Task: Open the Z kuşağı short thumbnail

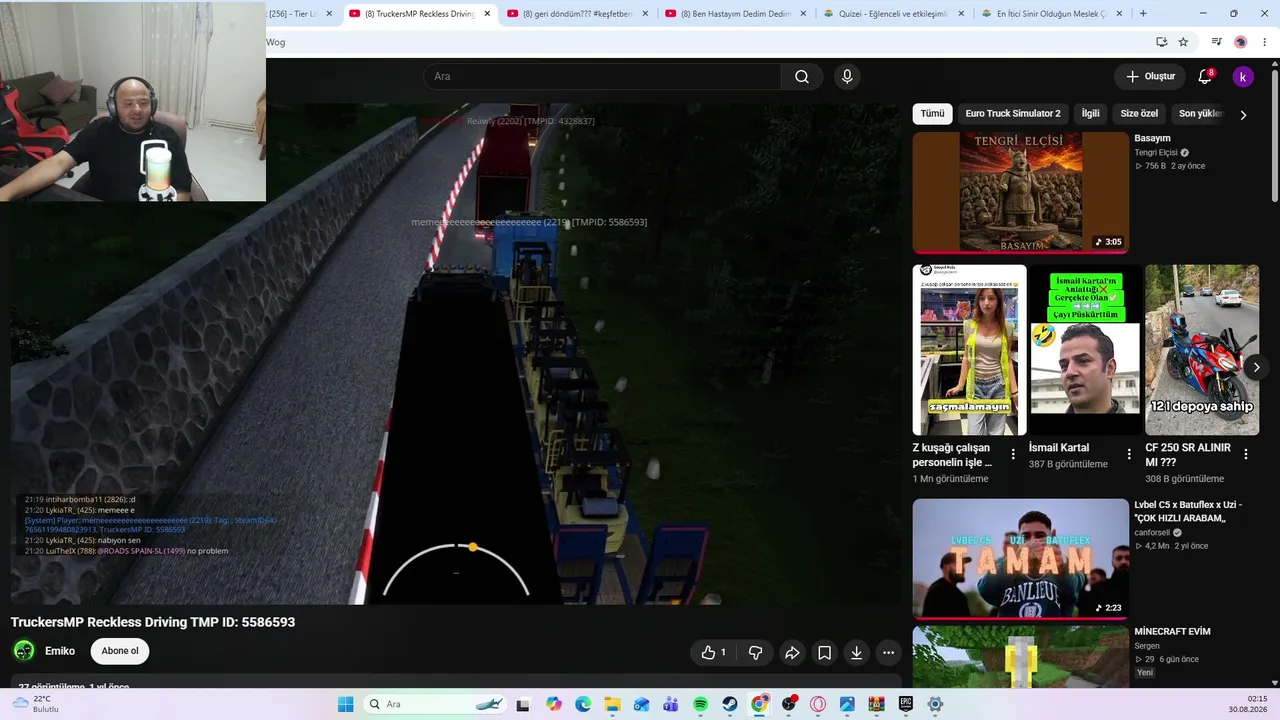Action: pyautogui.click(x=969, y=350)
